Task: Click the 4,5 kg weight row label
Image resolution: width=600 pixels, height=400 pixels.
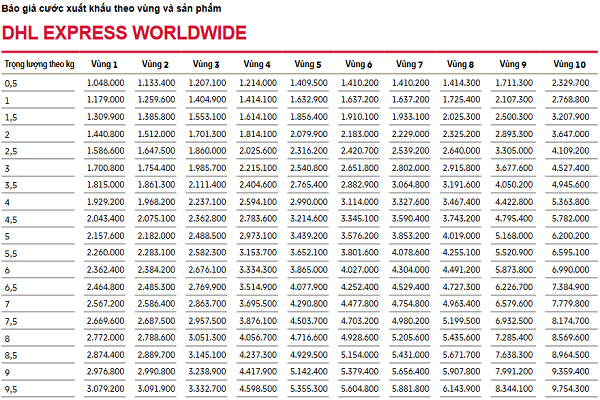Action: pos(11,218)
